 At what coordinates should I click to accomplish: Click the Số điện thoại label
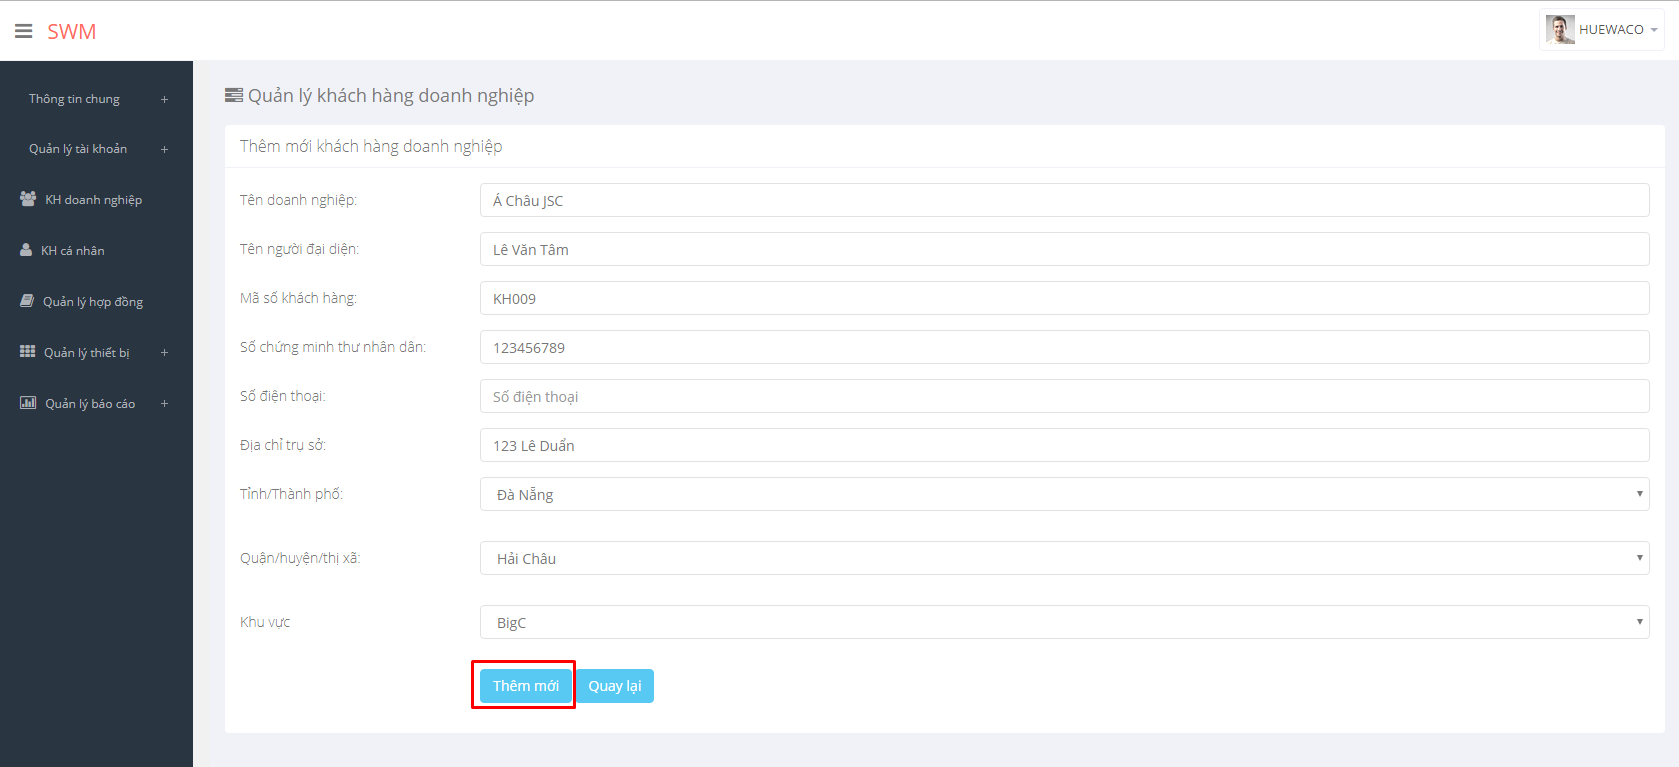pos(283,396)
